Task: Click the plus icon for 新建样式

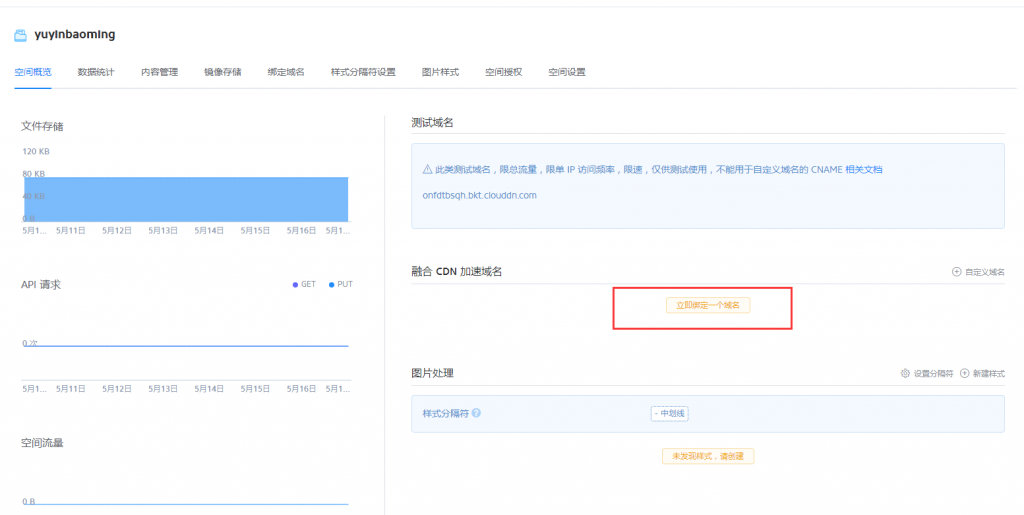Action: click(x=965, y=373)
